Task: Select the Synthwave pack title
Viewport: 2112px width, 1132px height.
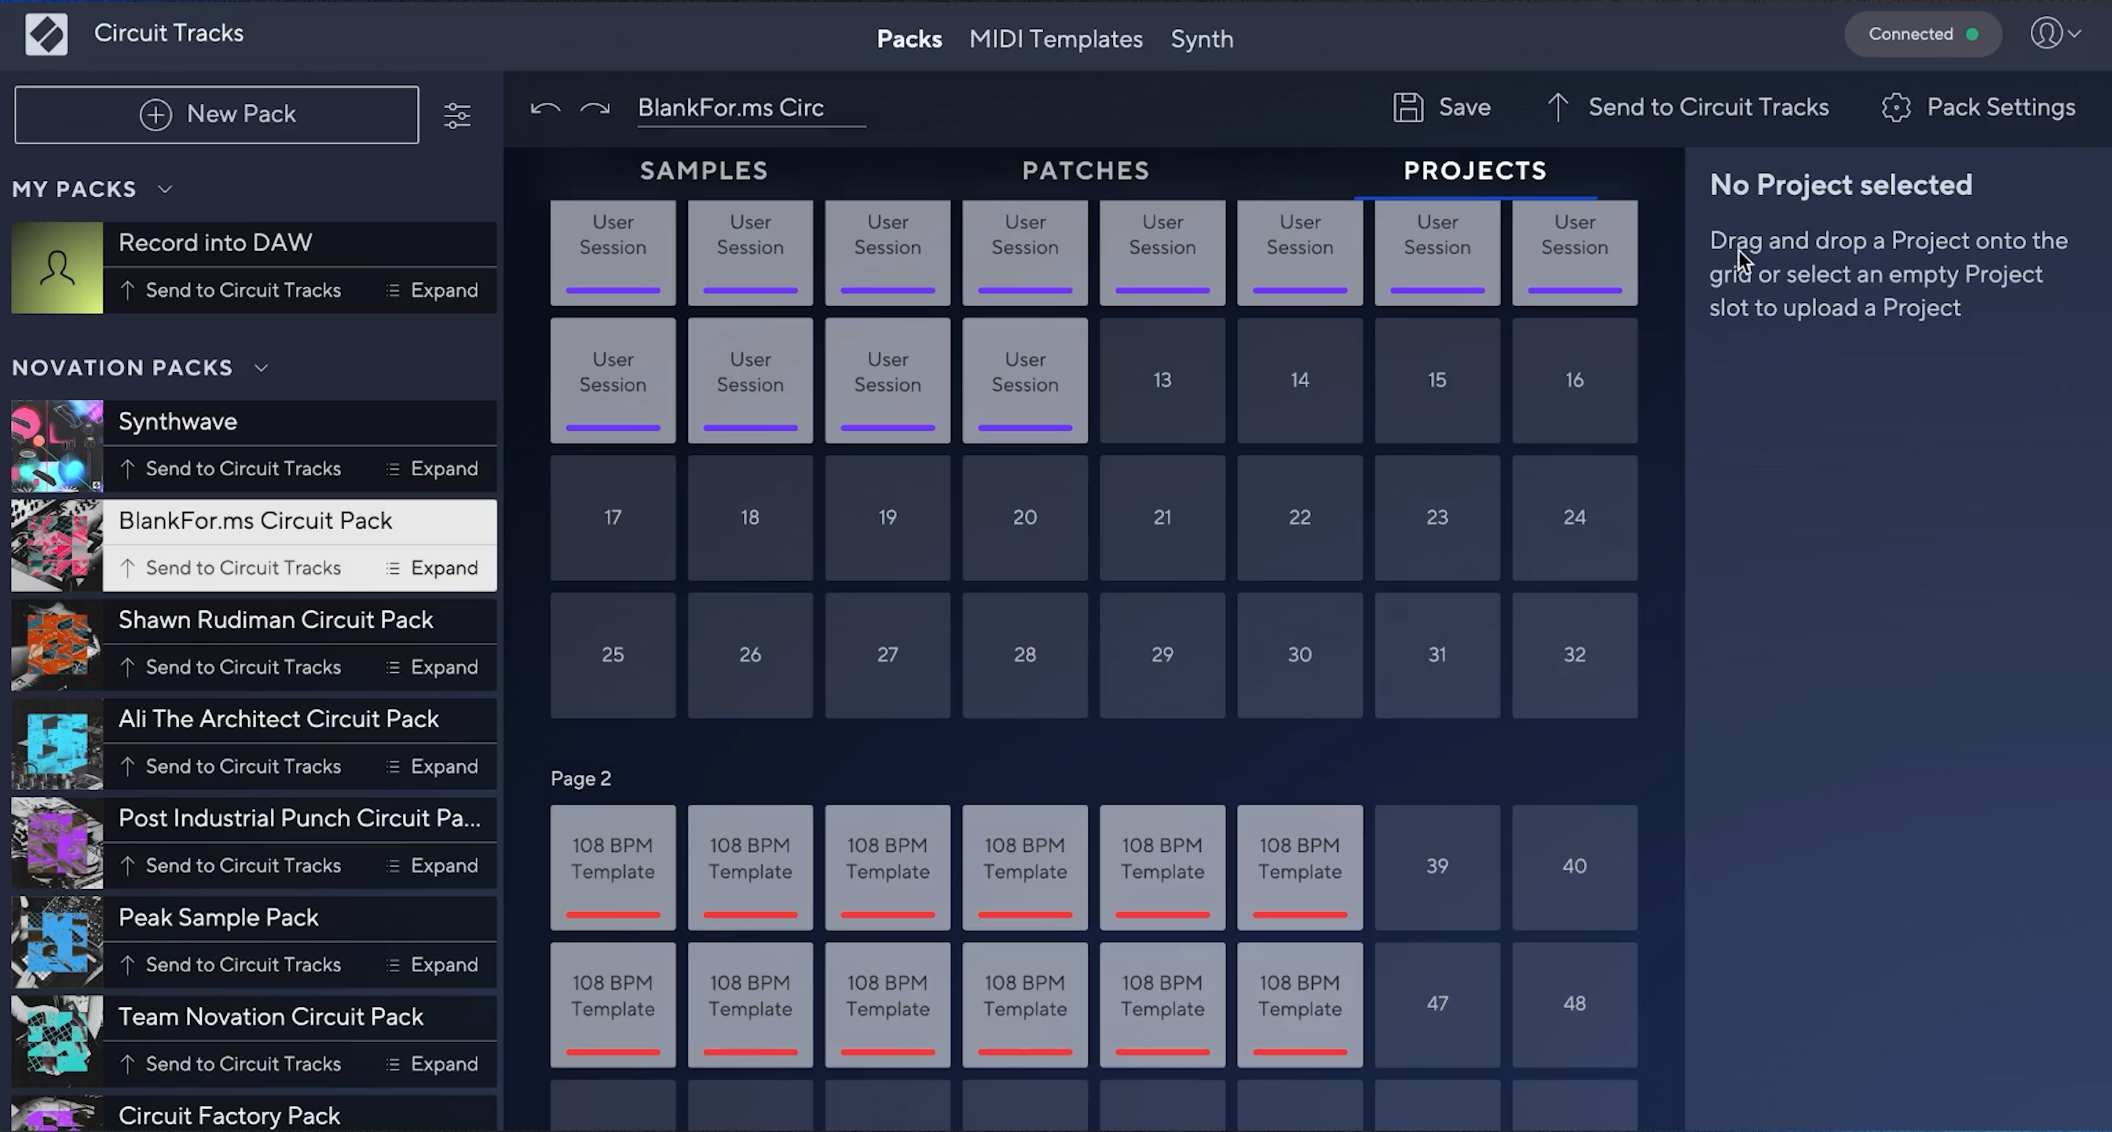Action: [178, 422]
